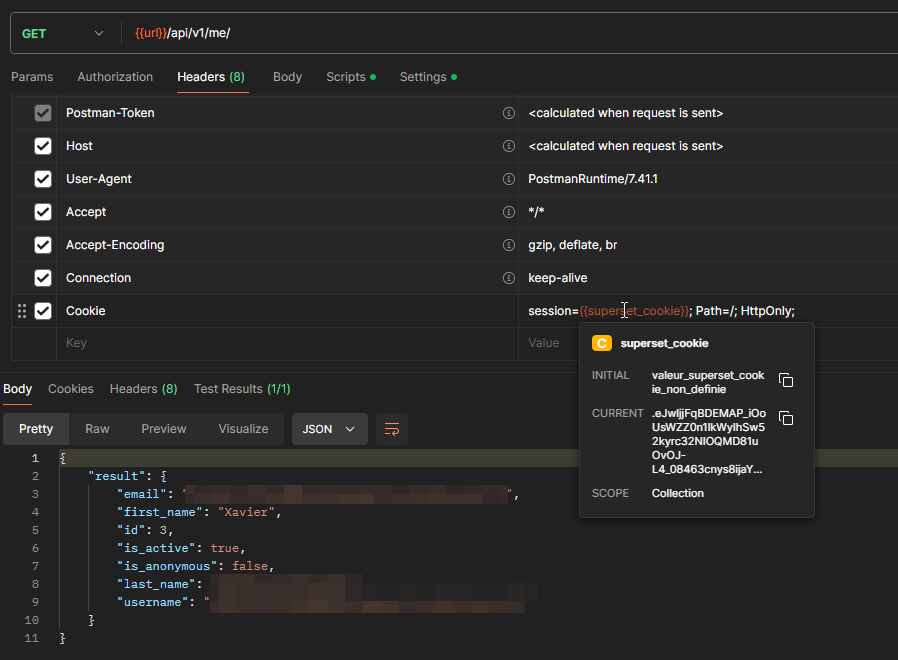The height and width of the screenshot is (660, 898).
Task: Click the PostmanRuntime/7.41.1 value
Action: 593,179
